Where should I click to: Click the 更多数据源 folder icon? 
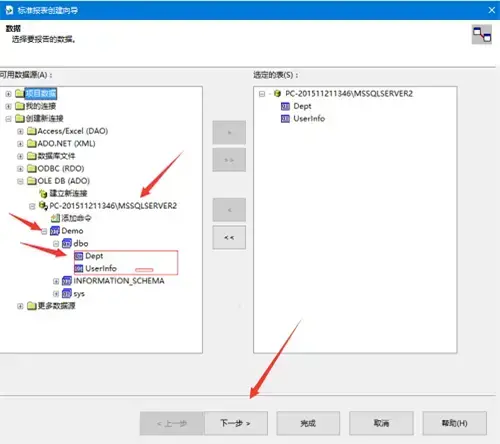tap(32, 306)
